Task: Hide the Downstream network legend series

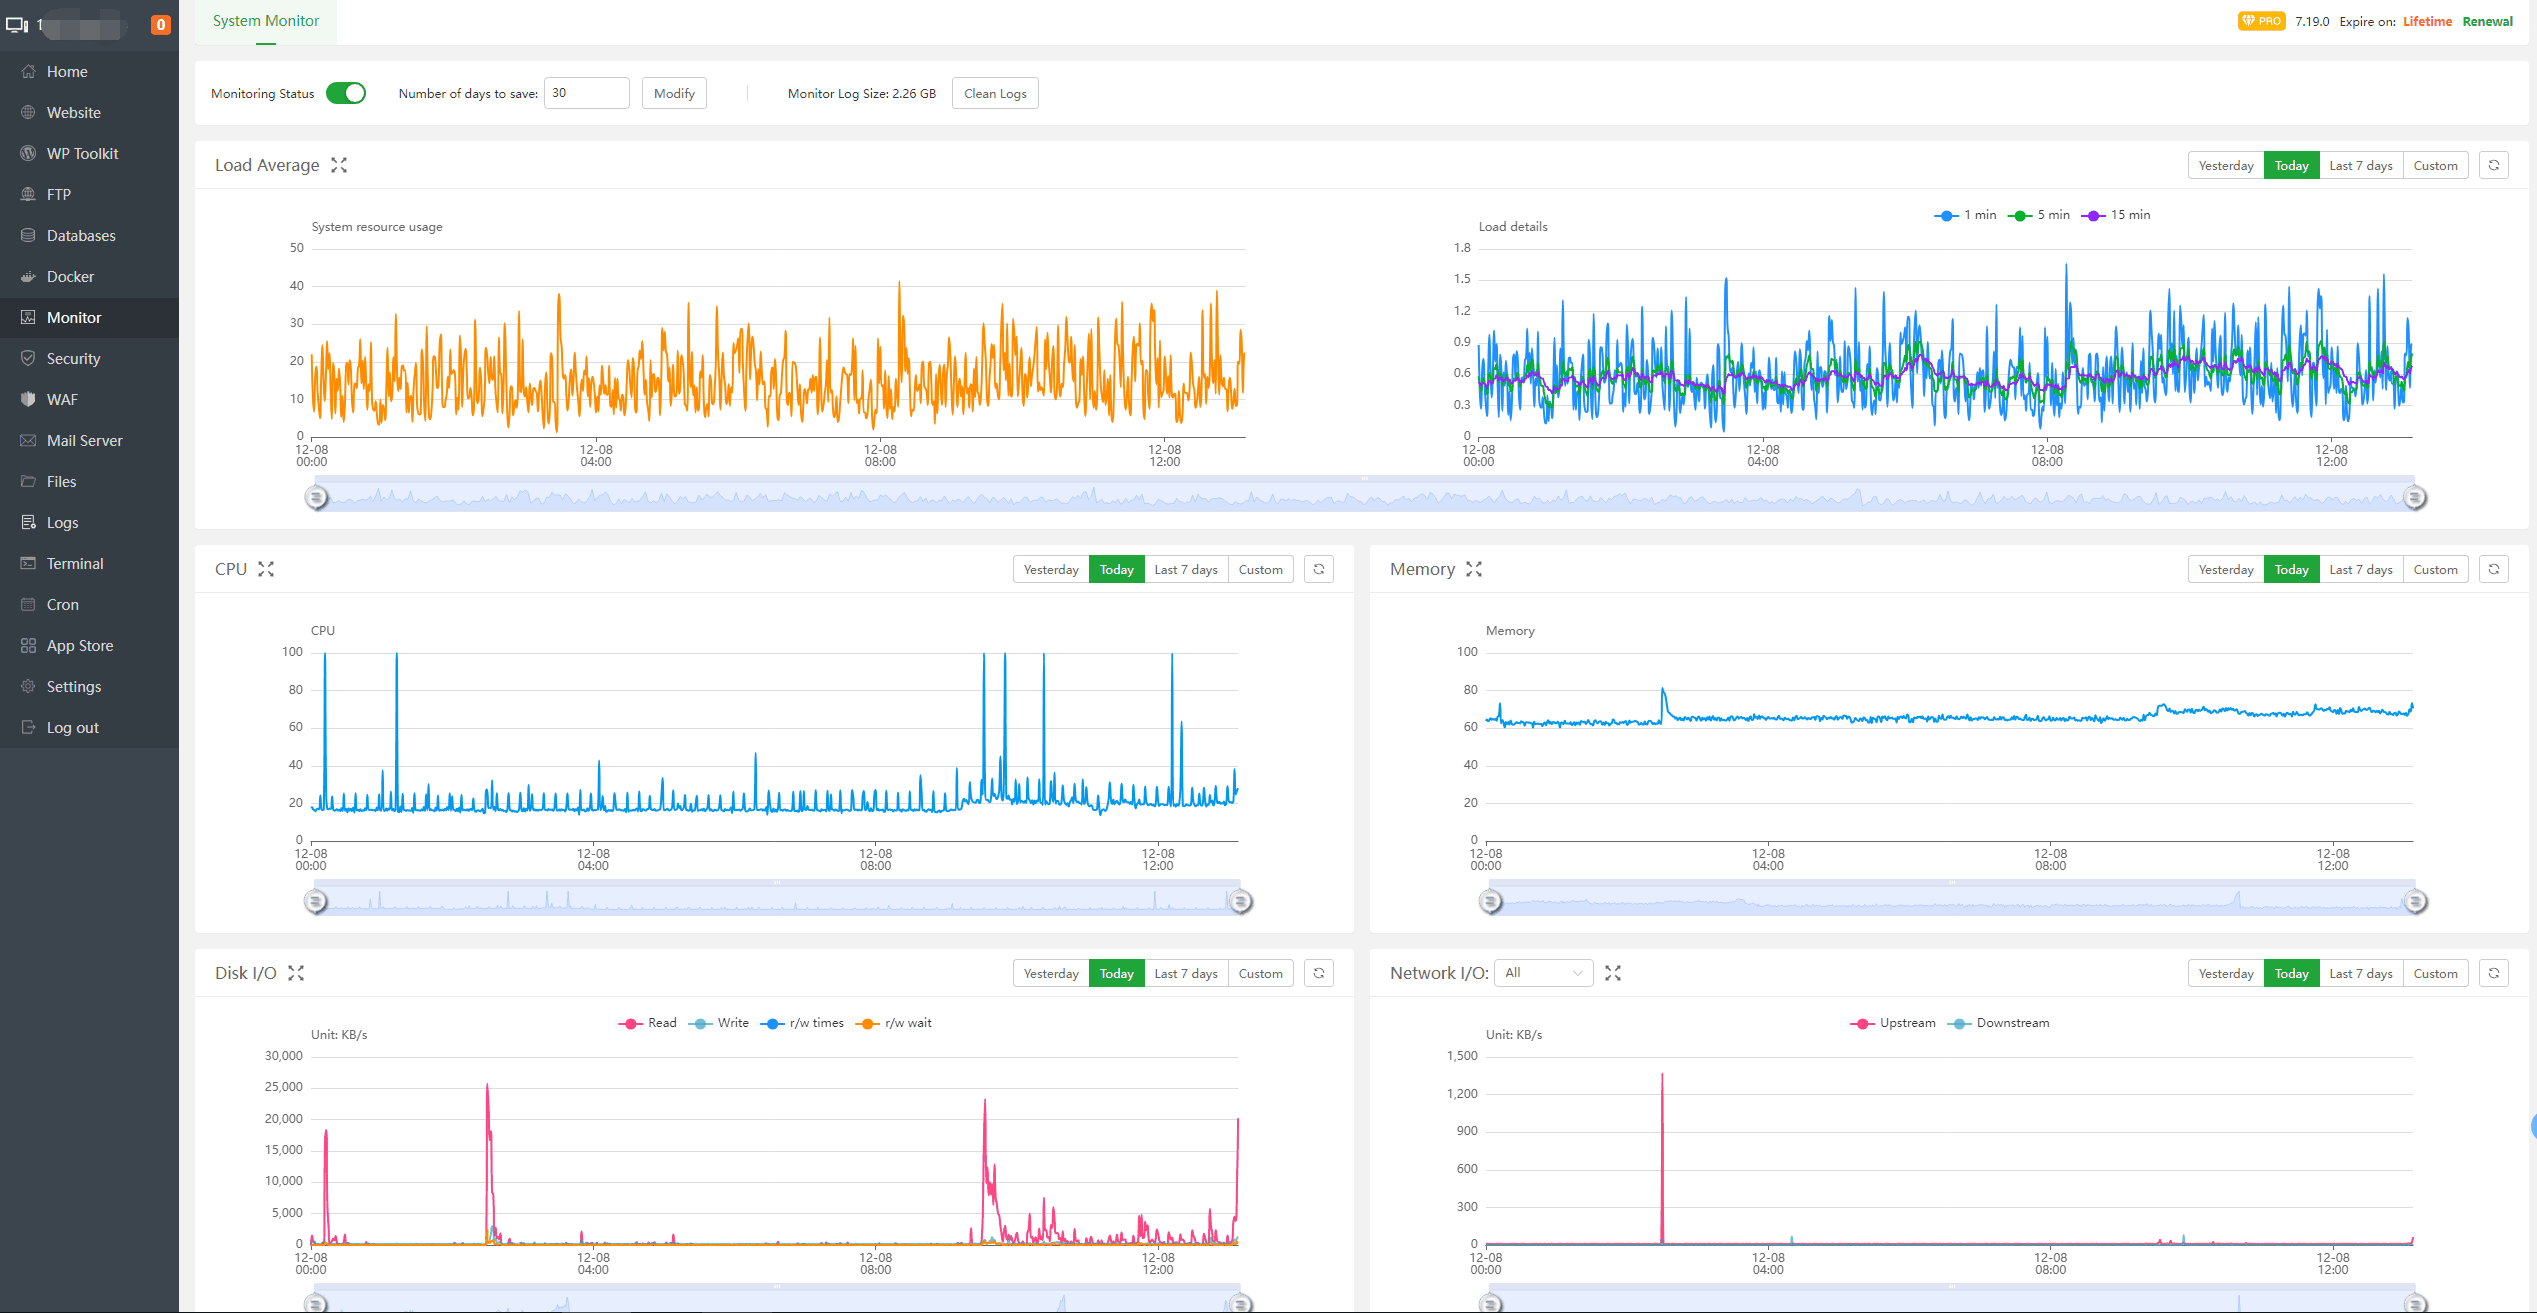Action: 2000,1023
